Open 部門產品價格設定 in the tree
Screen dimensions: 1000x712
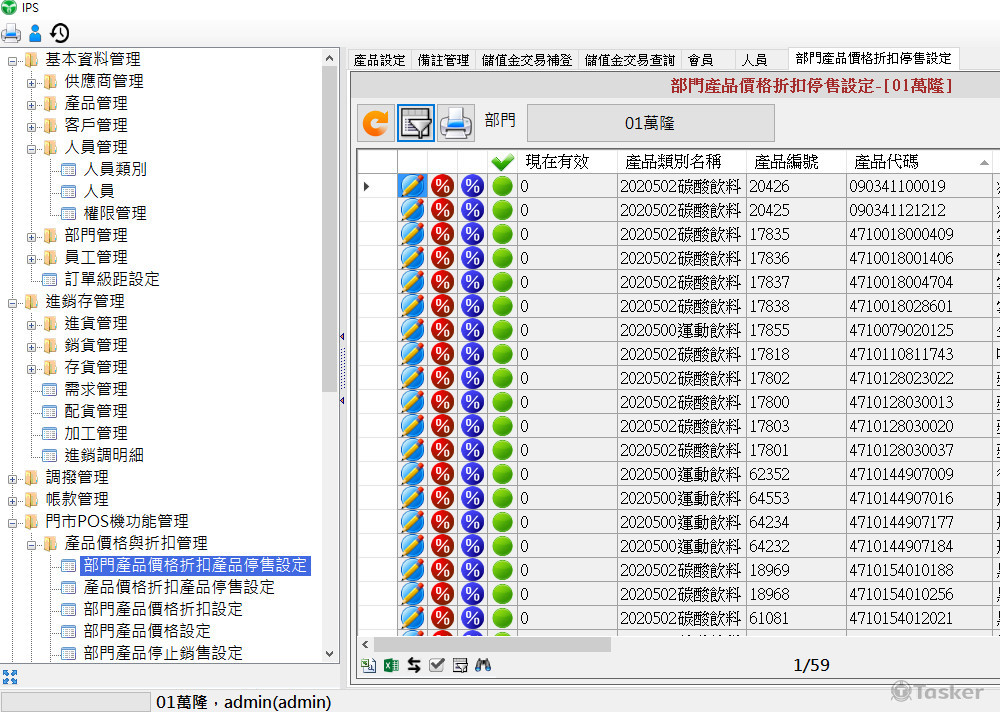tap(147, 631)
